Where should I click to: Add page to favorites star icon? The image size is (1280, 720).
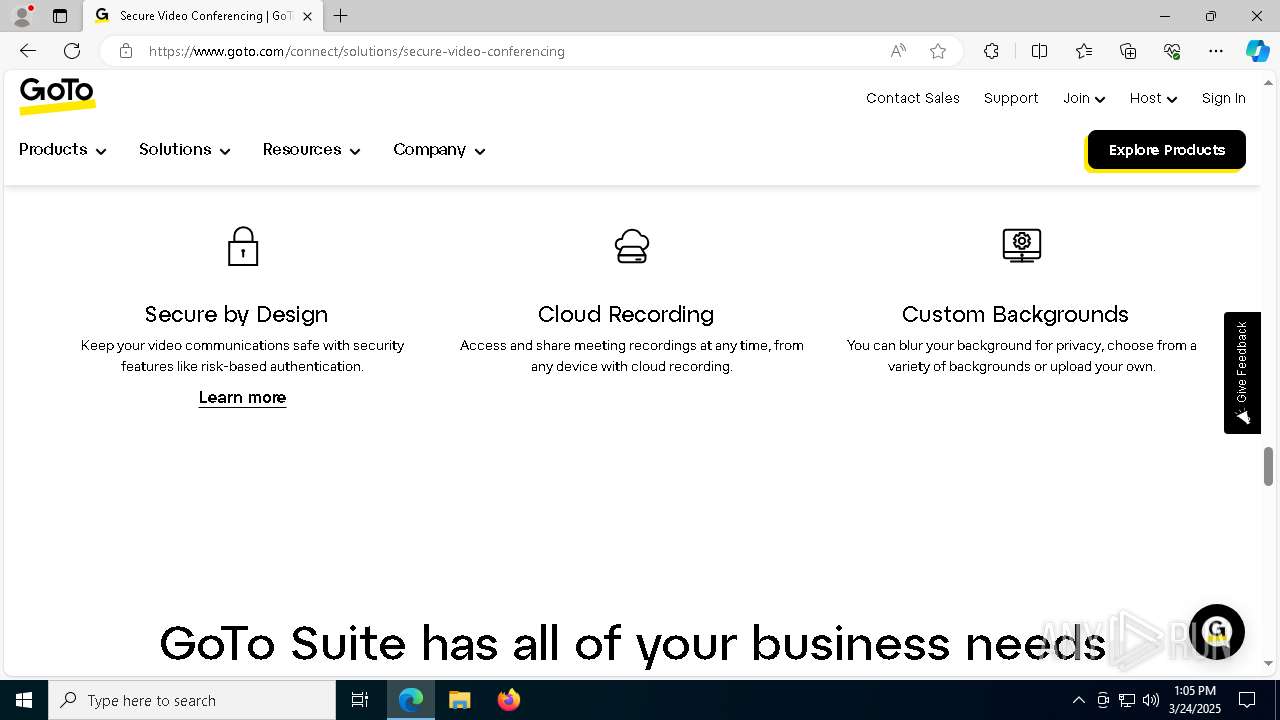[938, 51]
